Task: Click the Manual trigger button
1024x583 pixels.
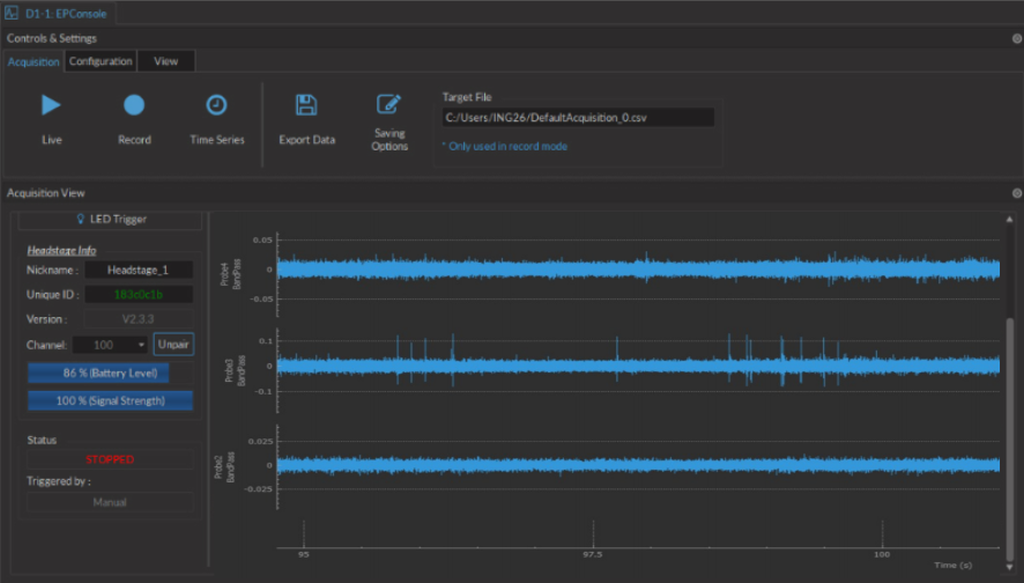Action: [x=108, y=502]
